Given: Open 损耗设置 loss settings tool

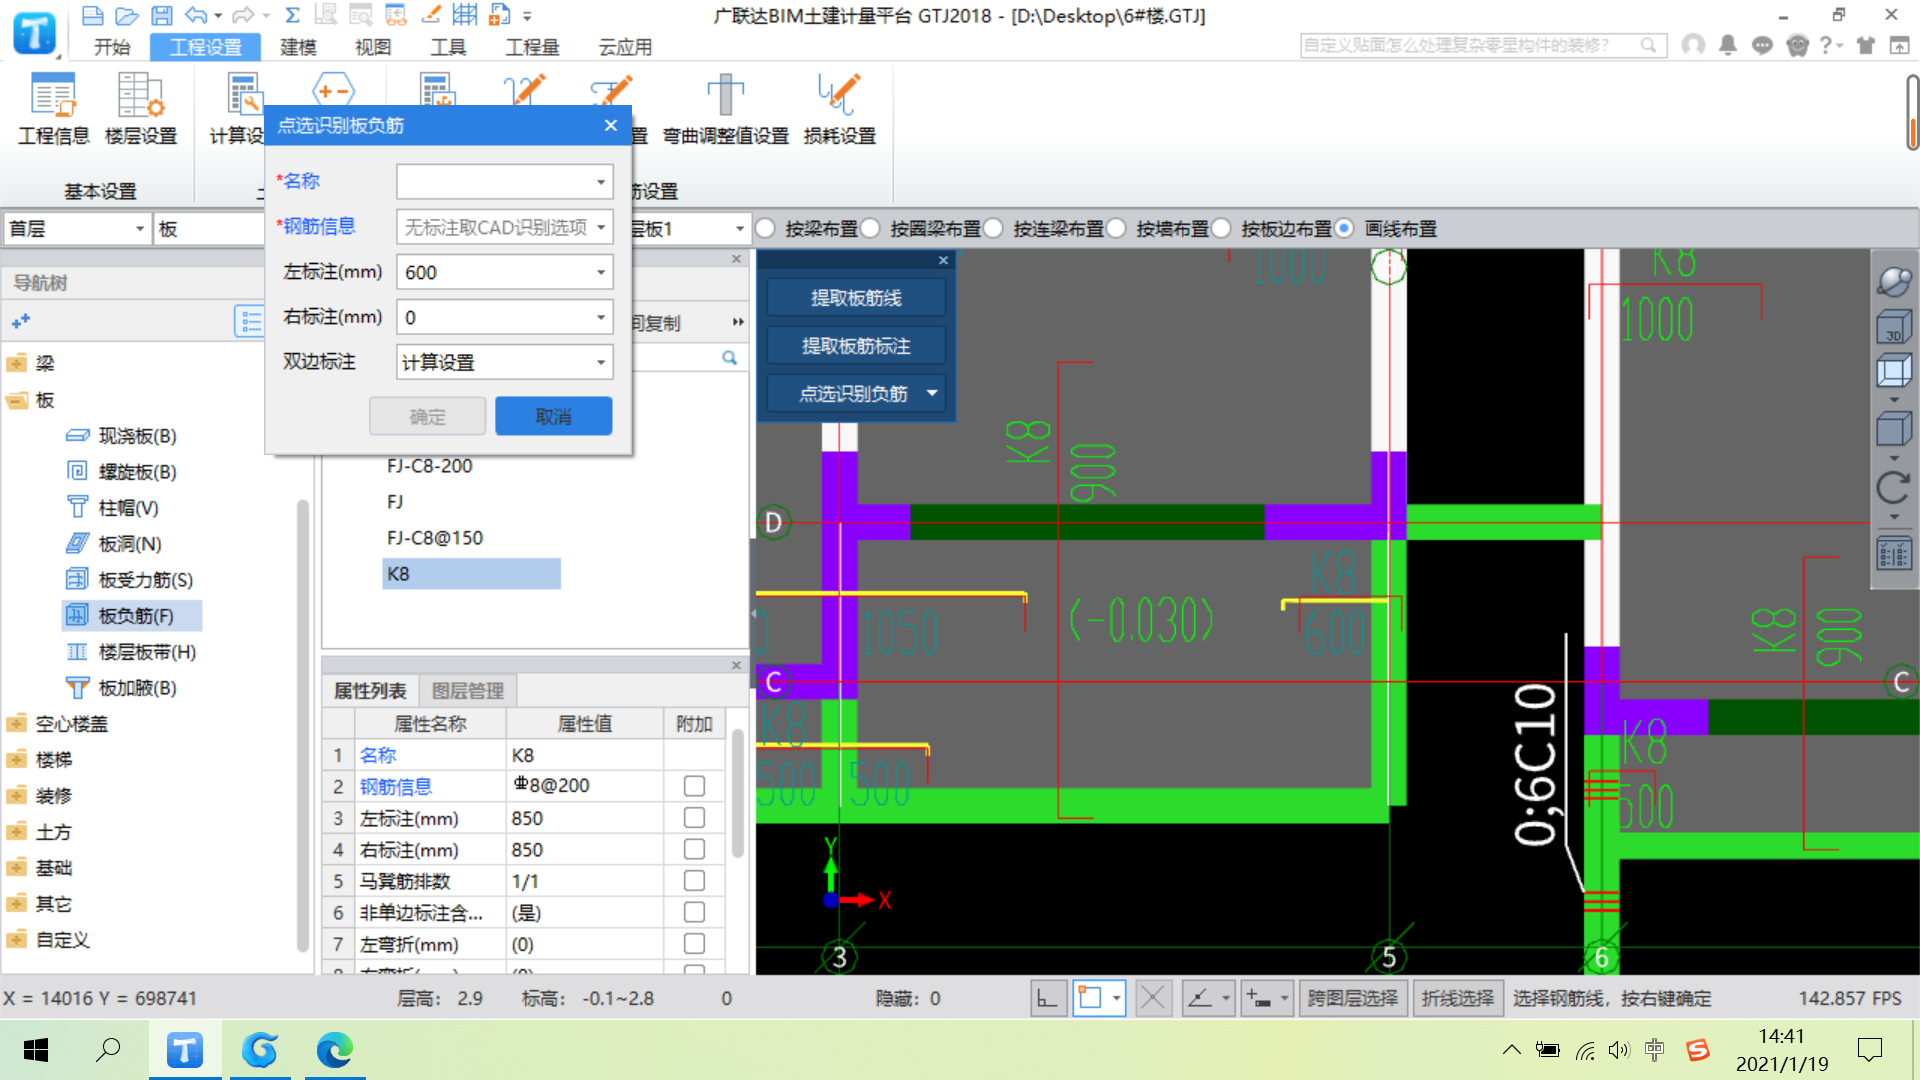Looking at the screenshot, I should (839, 109).
